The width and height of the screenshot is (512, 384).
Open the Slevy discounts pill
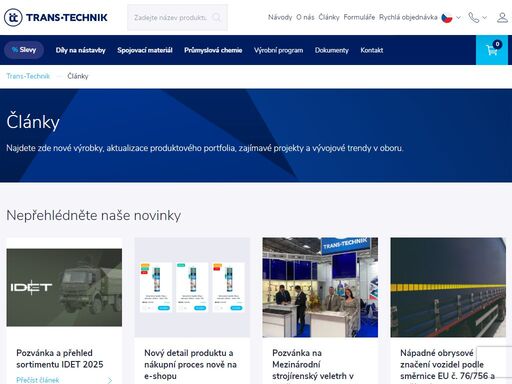click(x=24, y=50)
